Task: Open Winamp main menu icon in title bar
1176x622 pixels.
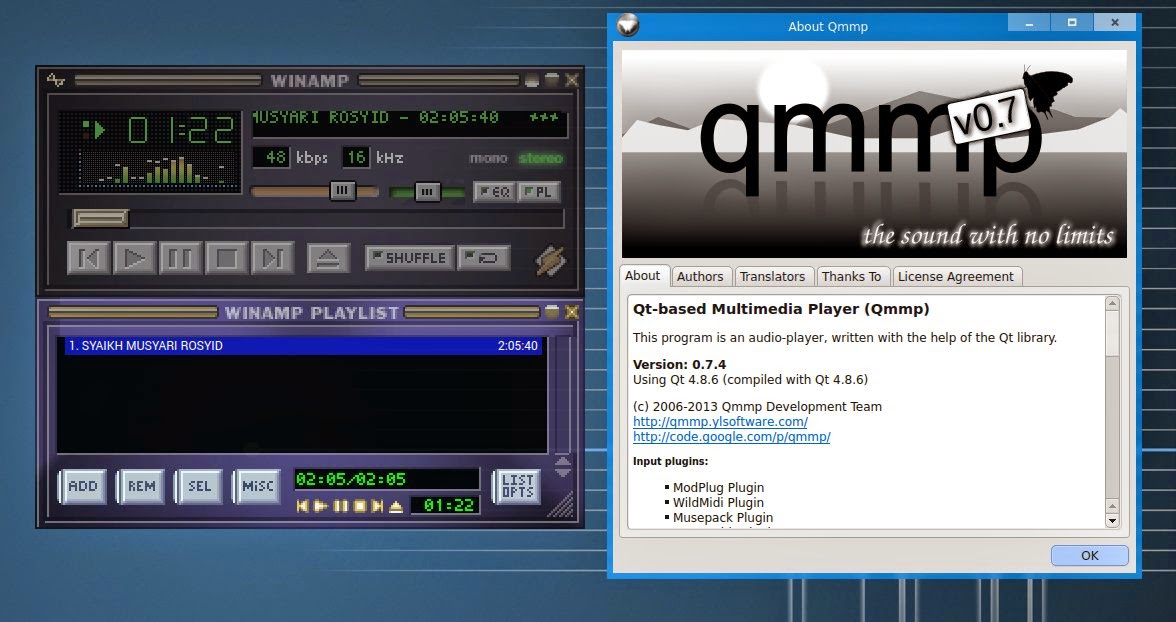Action: pyautogui.click(x=56, y=80)
